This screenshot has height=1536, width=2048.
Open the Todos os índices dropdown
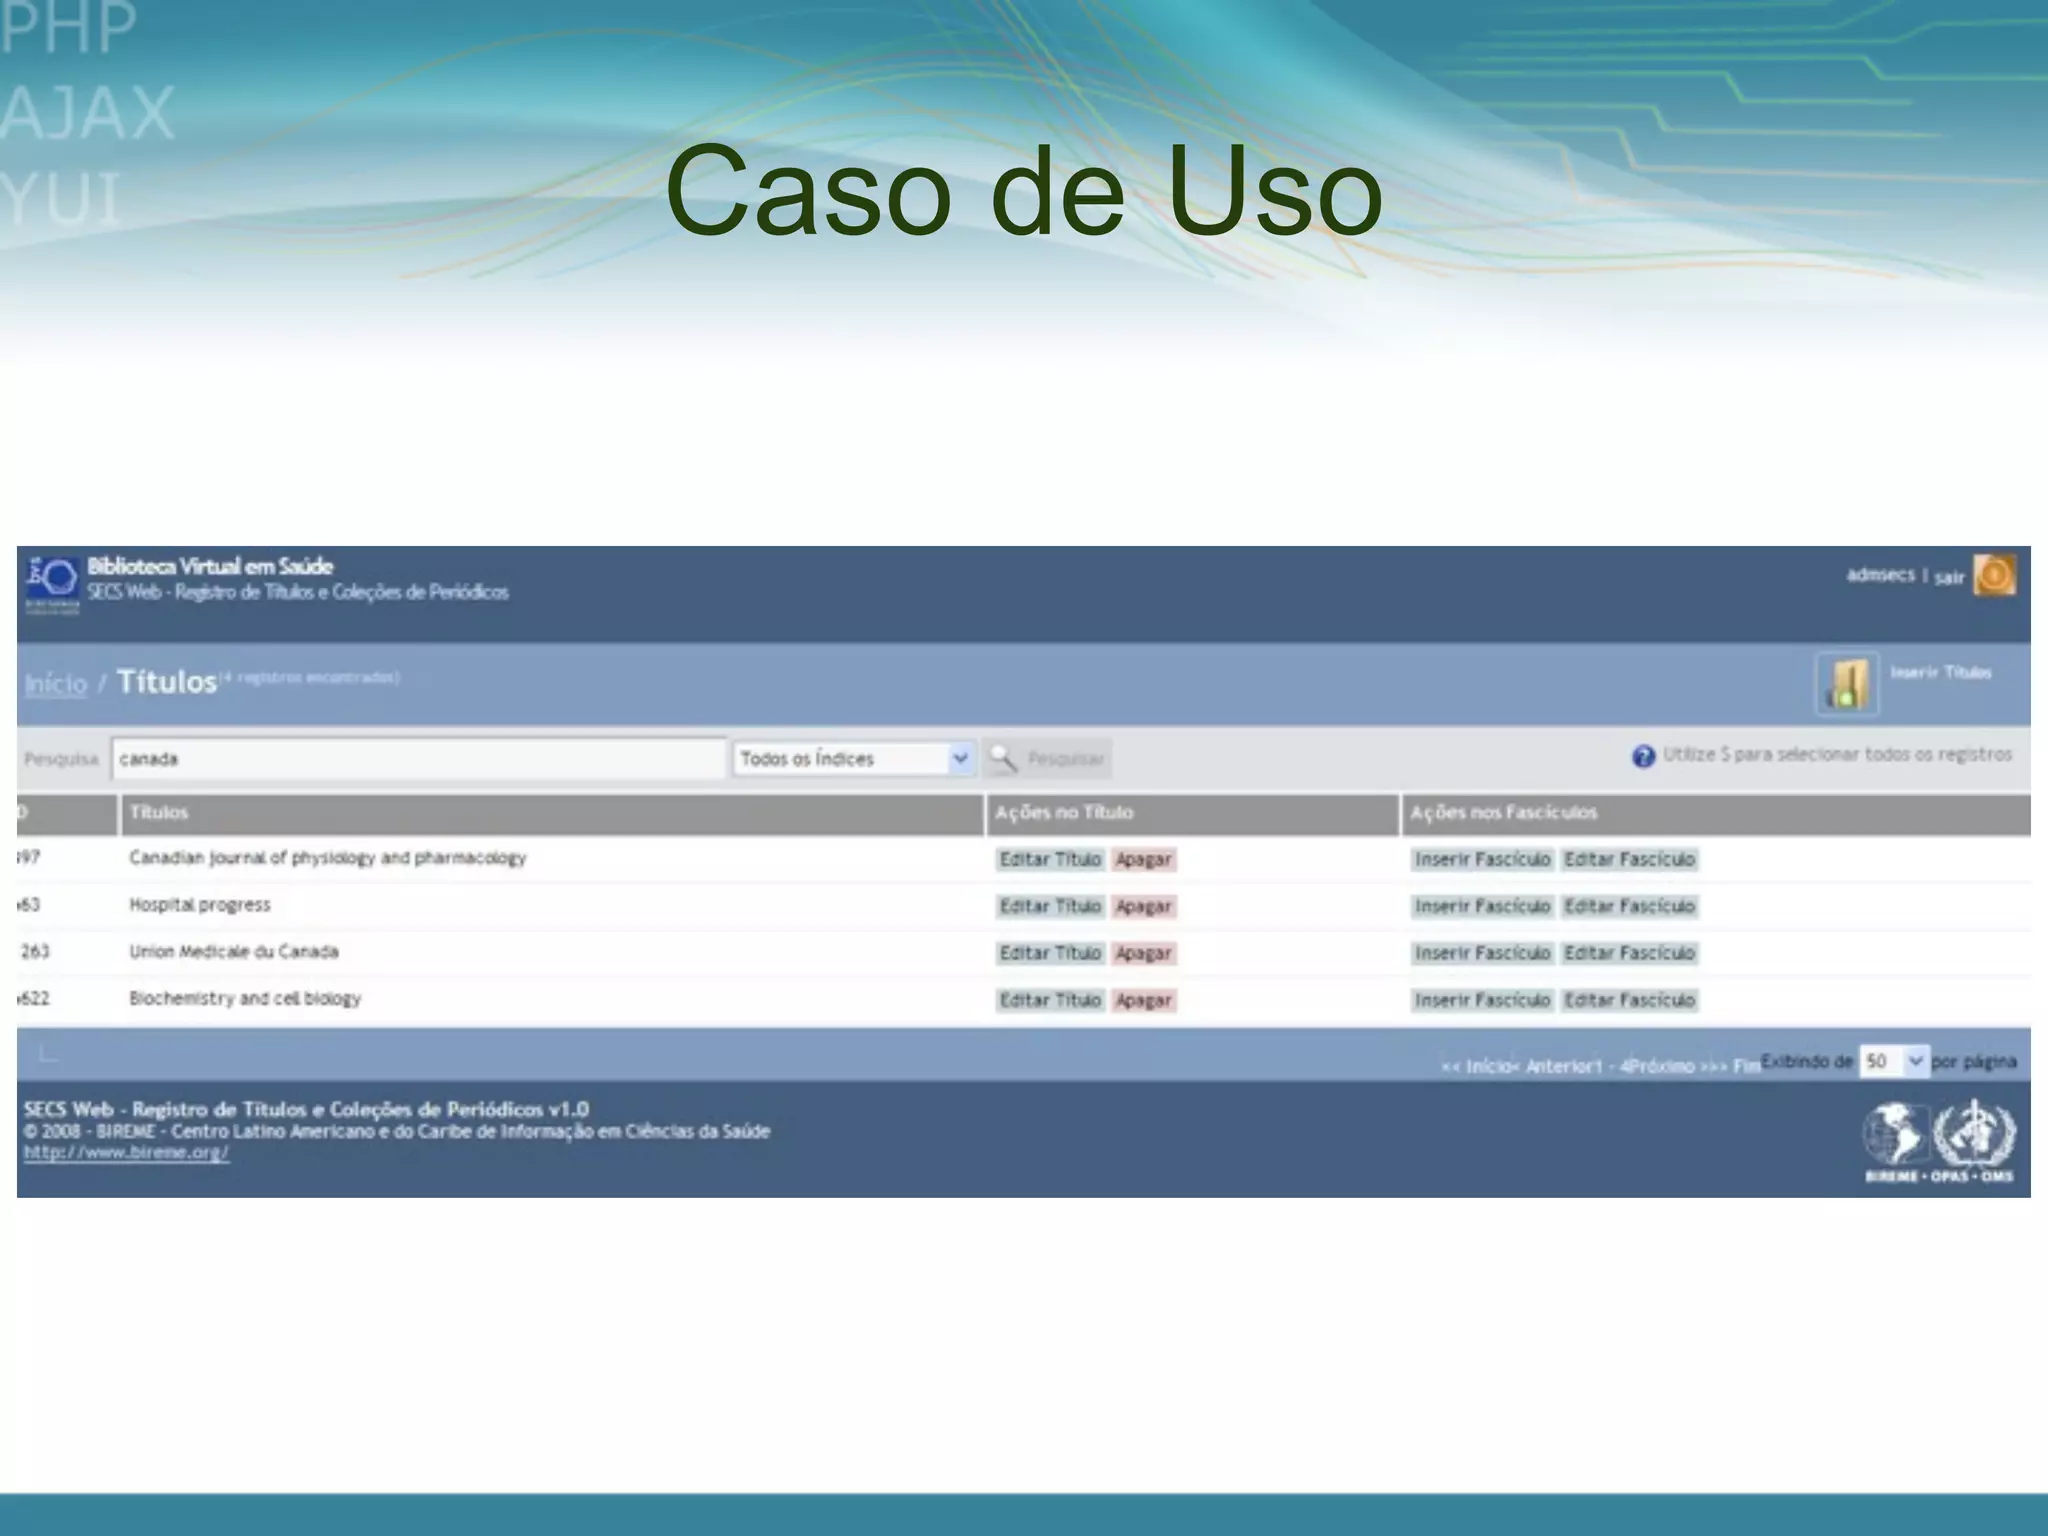[x=853, y=759]
